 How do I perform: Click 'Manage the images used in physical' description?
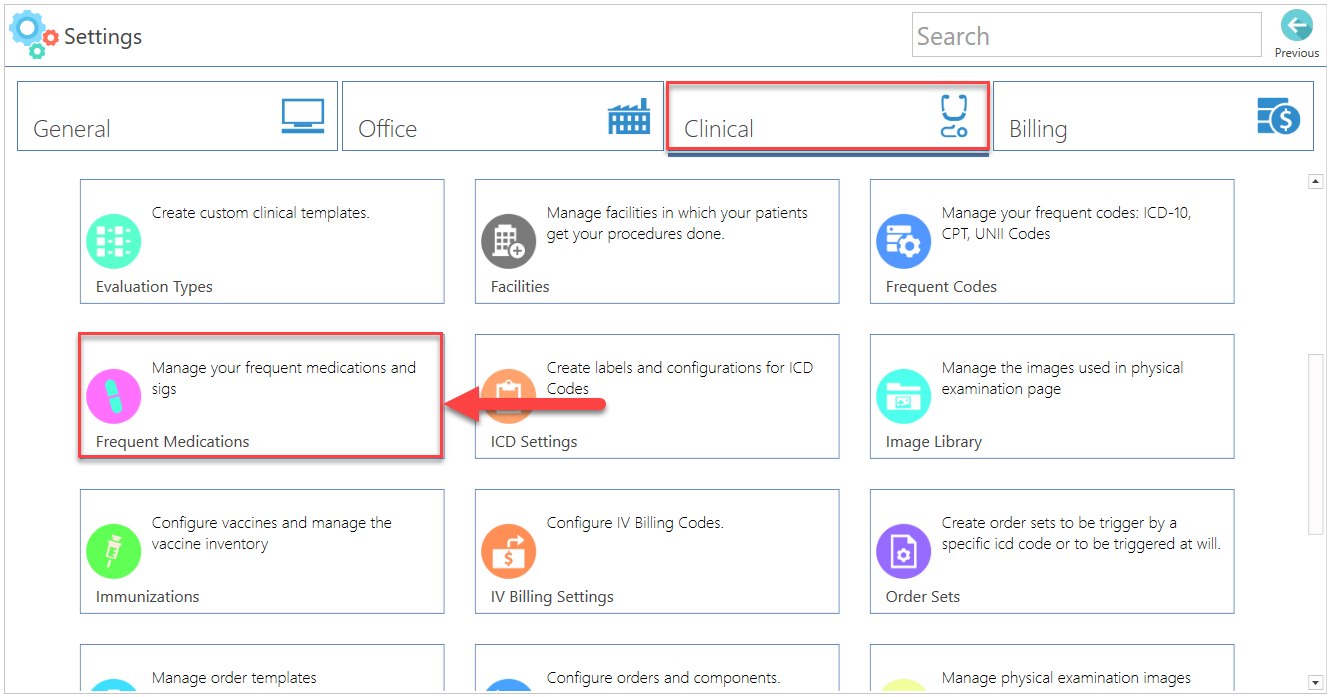click(1062, 378)
